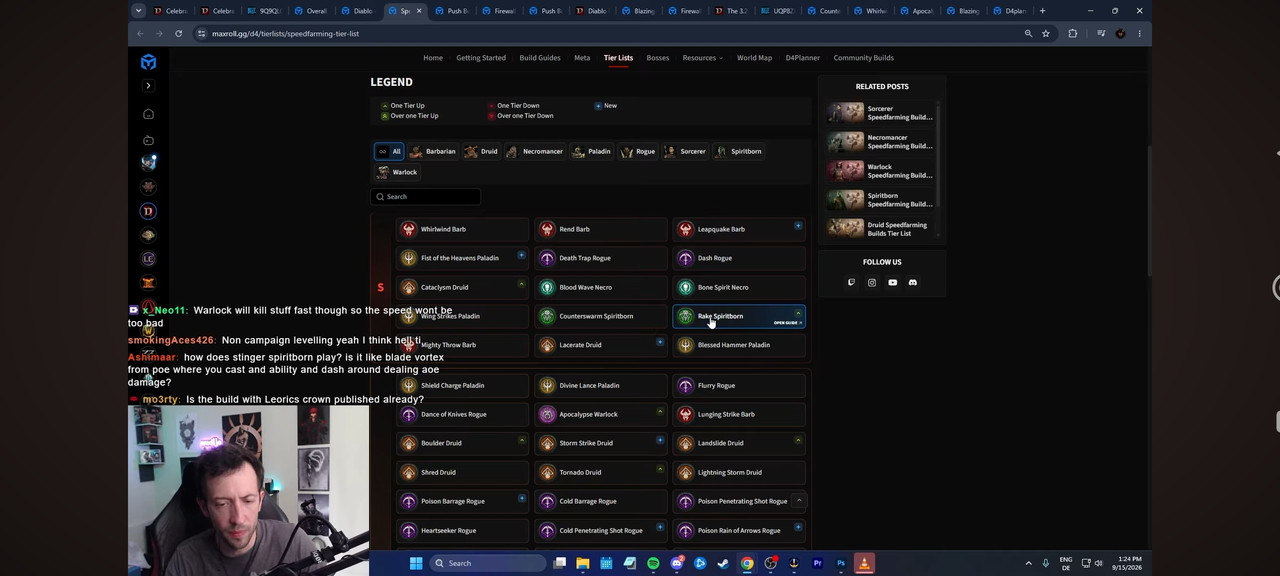Open the Leapquake Barb build

[x=739, y=229]
